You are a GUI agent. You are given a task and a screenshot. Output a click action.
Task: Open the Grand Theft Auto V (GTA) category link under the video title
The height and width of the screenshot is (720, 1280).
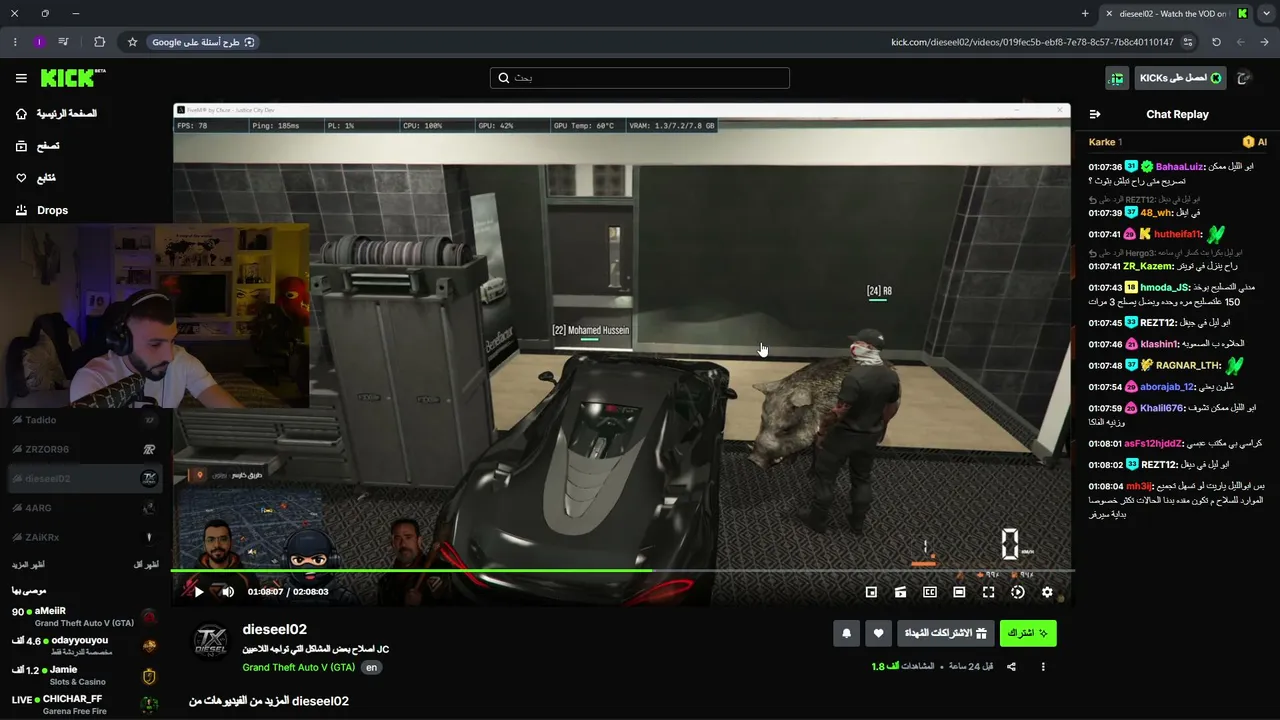tap(299, 667)
